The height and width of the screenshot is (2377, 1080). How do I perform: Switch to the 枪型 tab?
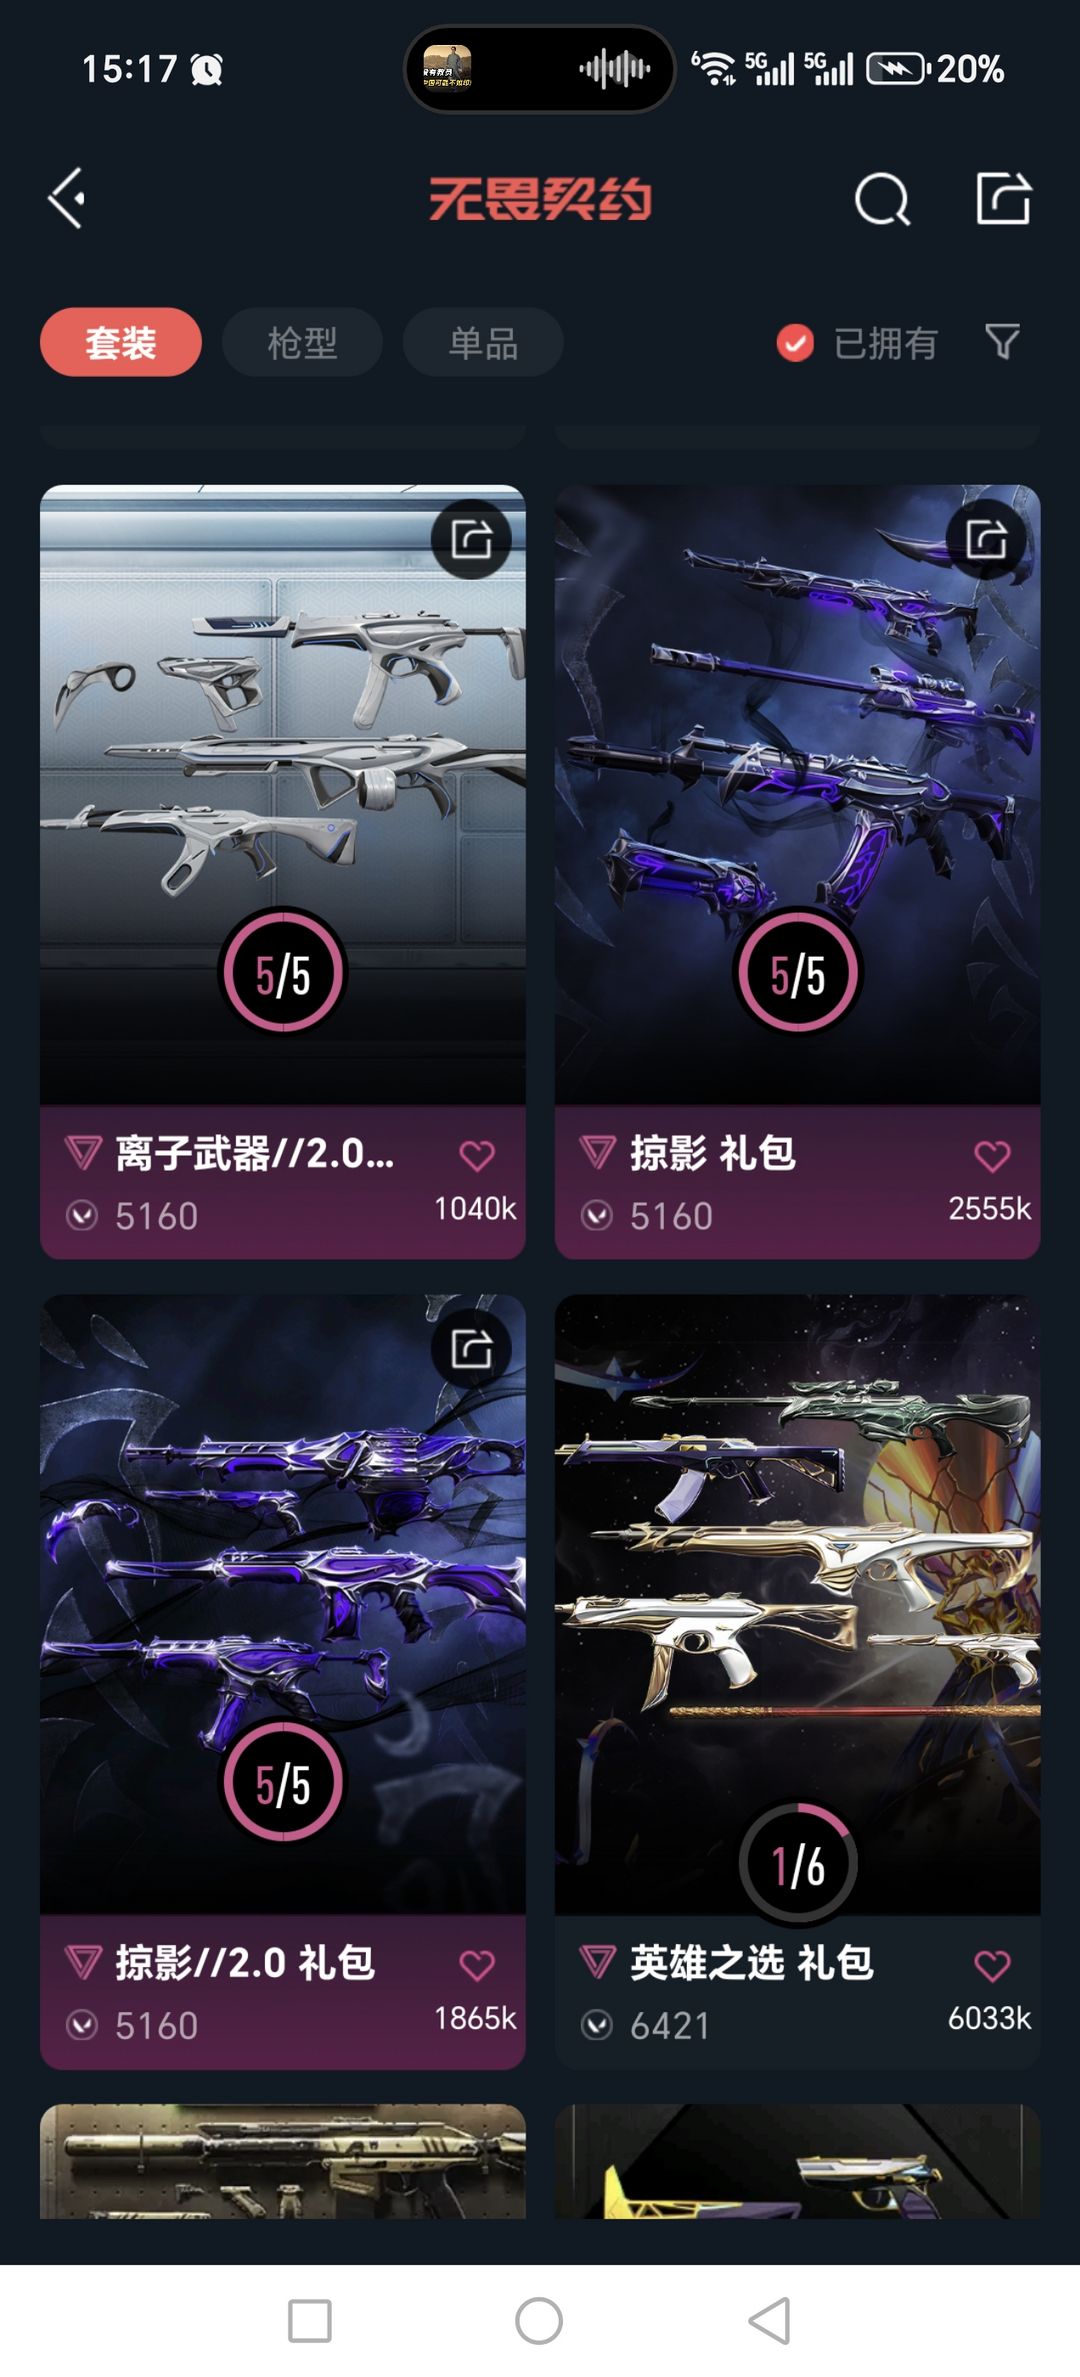point(302,342)
